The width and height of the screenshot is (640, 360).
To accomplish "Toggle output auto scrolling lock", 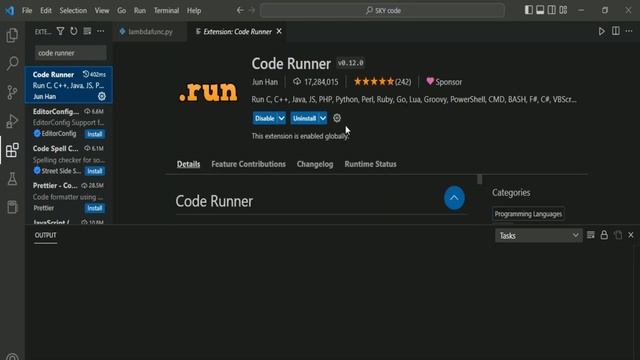I will tap(604, 235).
